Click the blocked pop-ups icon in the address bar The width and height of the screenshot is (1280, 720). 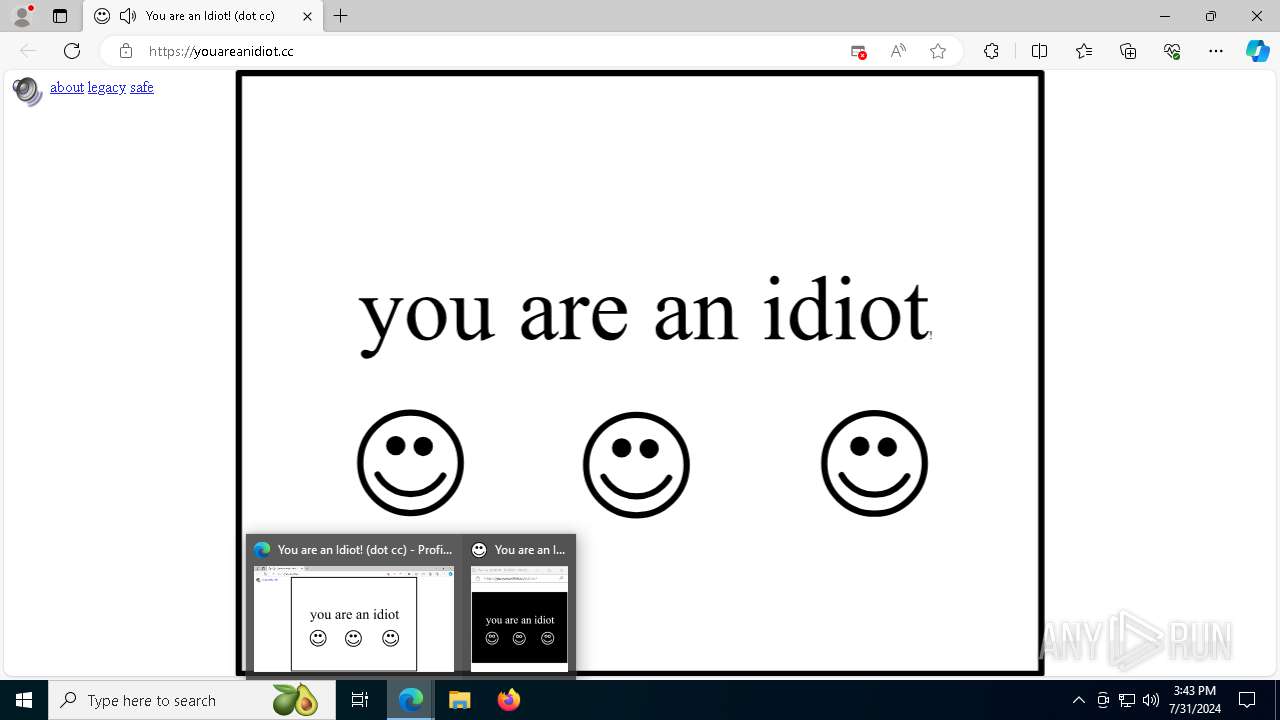click(x=858, y=52)
